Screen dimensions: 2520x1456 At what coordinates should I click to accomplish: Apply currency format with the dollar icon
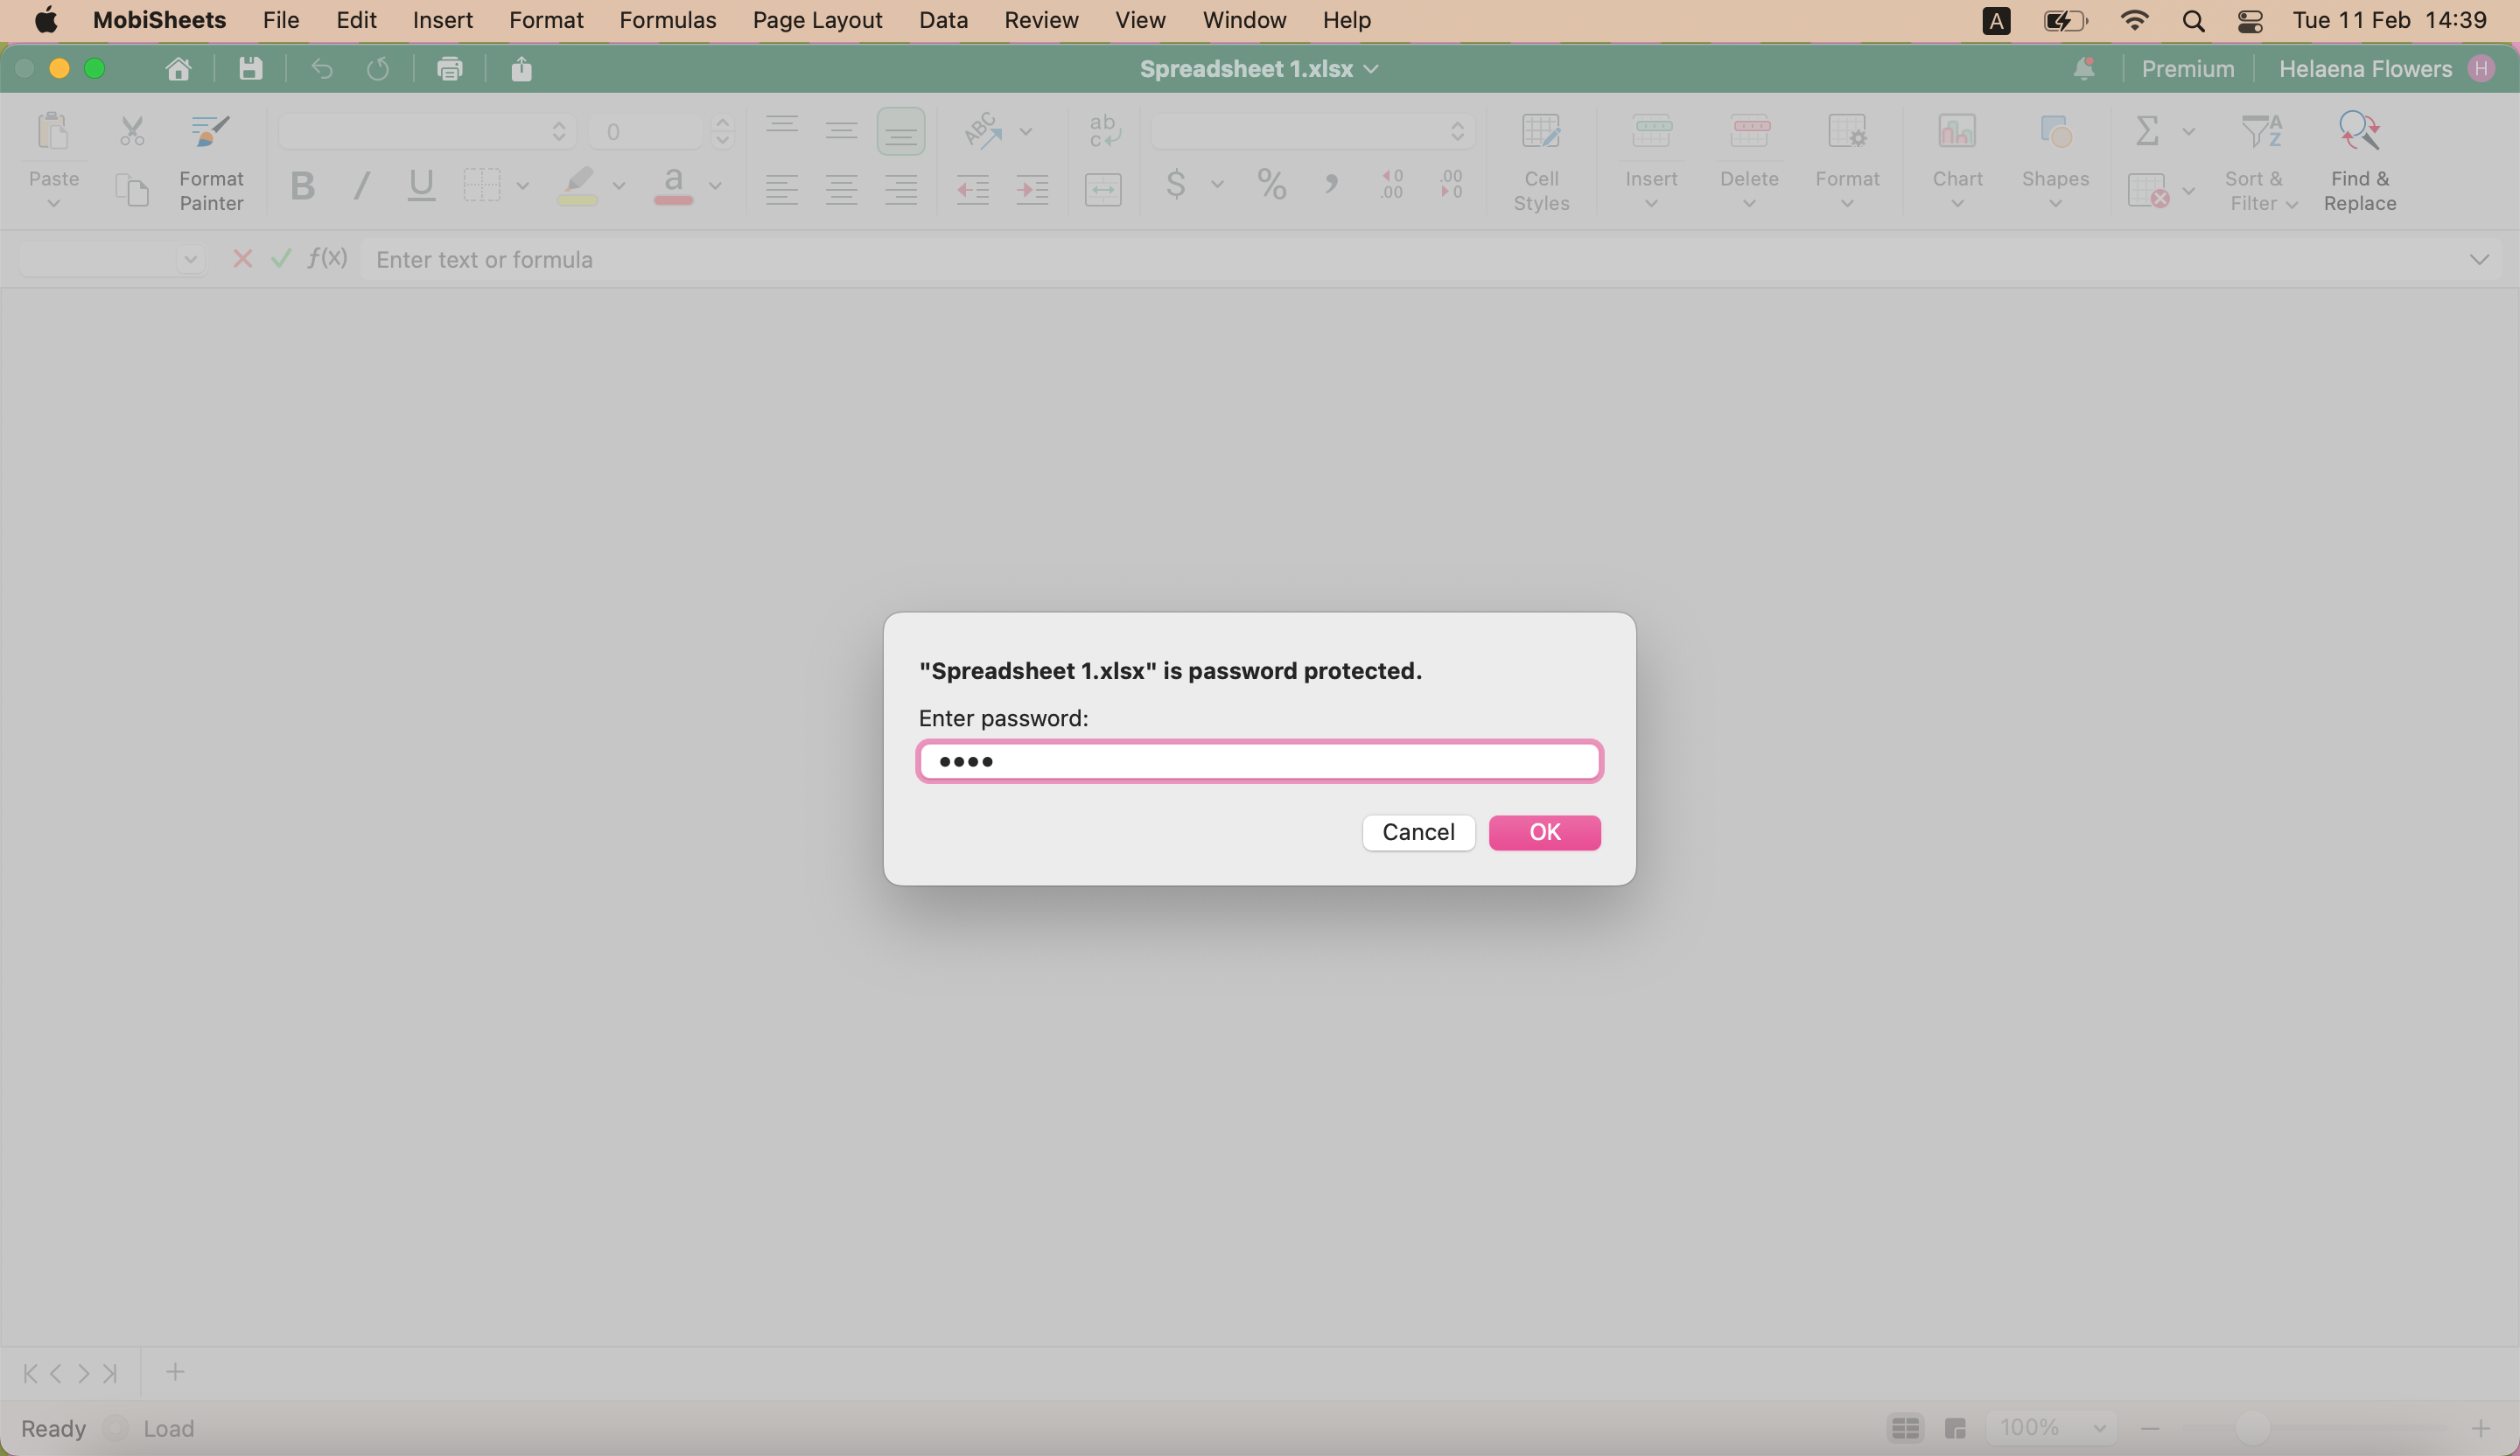click(1174, 186)
